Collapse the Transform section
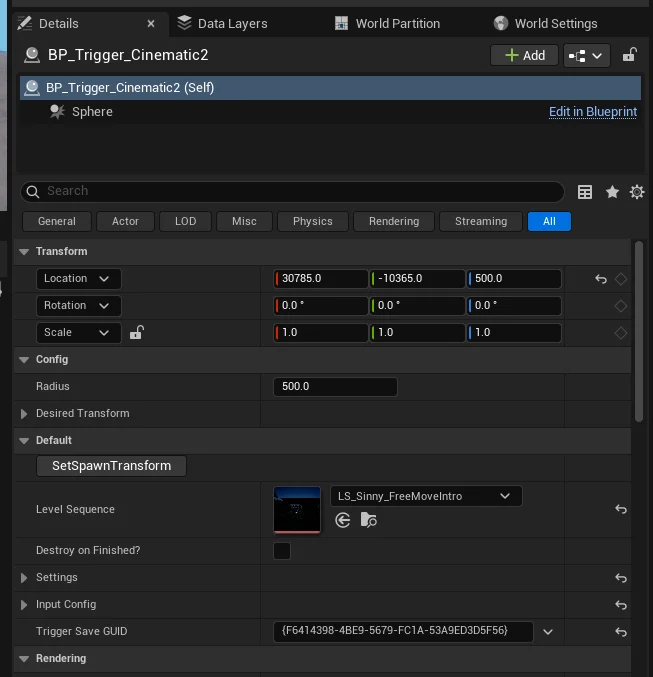Screen dimensions: 653x677 pyautogui.click(x=24, y=252)
